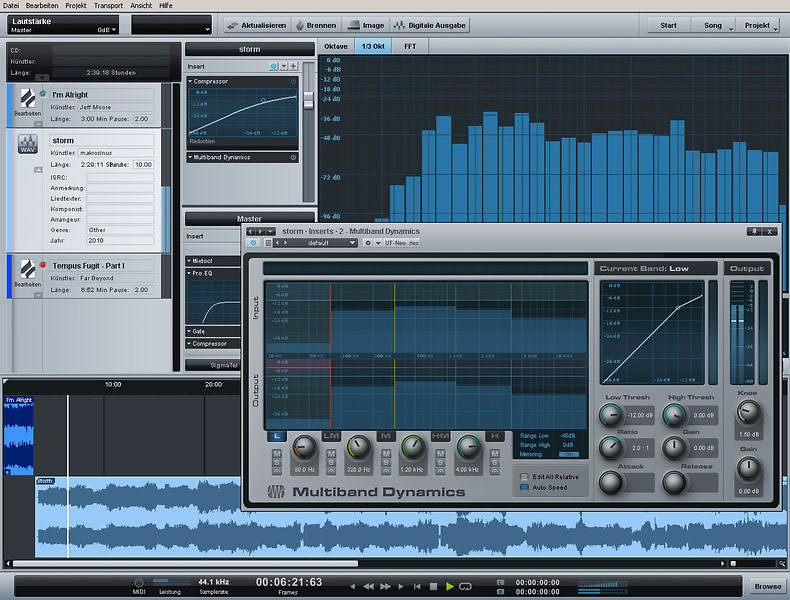Select the HM band button

tap(440, 436)
